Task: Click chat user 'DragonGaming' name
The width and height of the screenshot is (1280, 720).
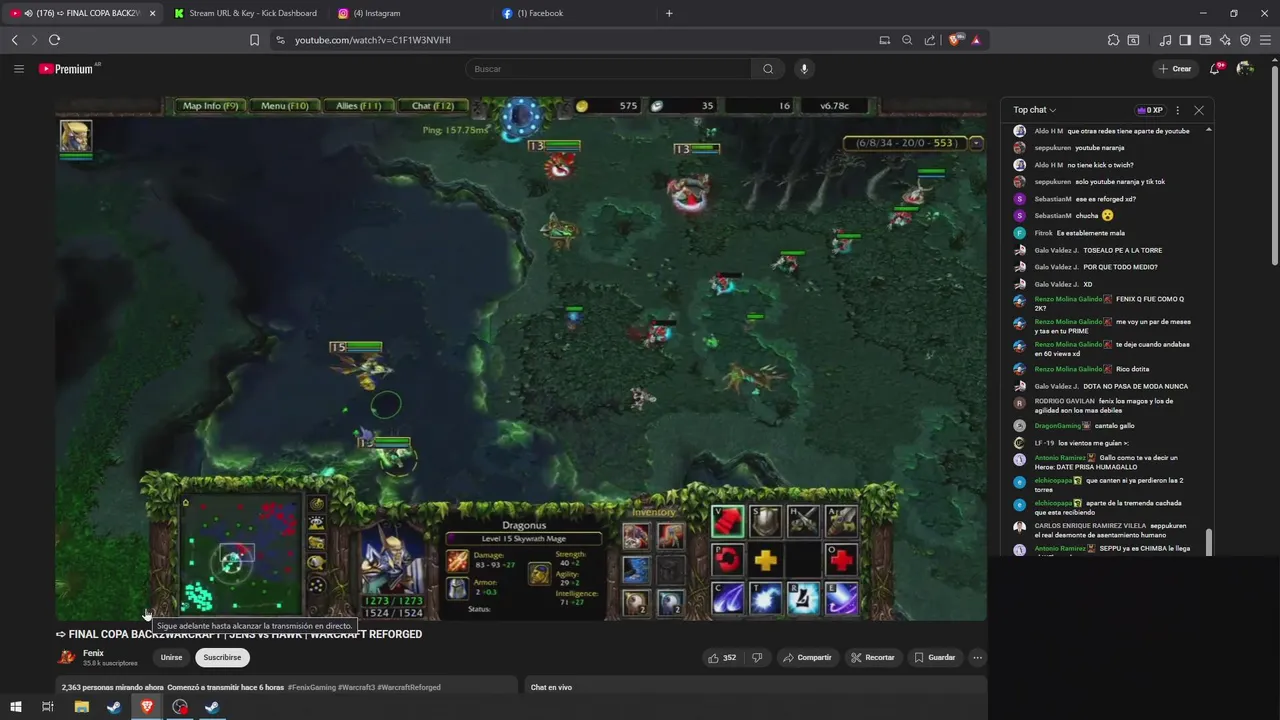Action: coord(1058,426)
